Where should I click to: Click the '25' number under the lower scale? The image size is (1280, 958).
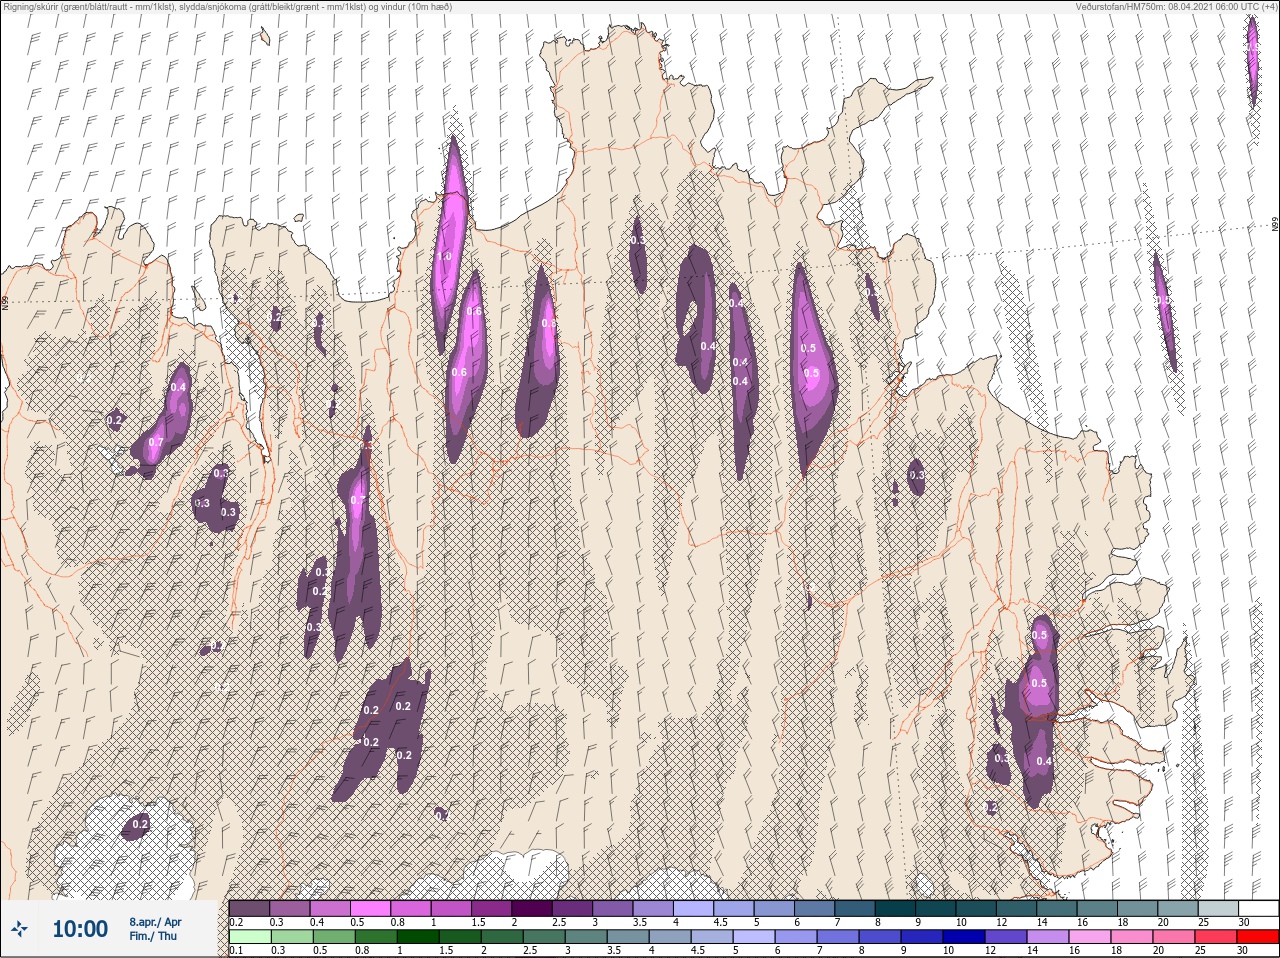click(x=1200, y=951)
